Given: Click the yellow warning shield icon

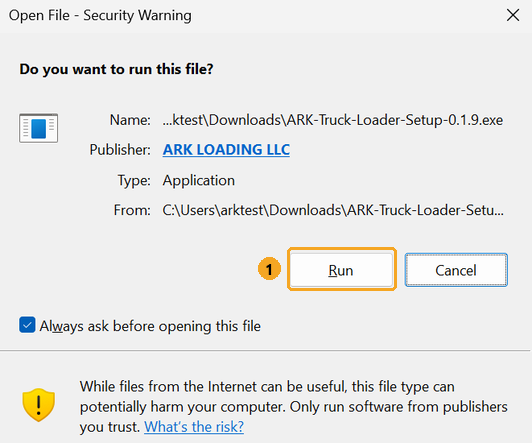Looking at the screenshot, I should tap(39, 405).
